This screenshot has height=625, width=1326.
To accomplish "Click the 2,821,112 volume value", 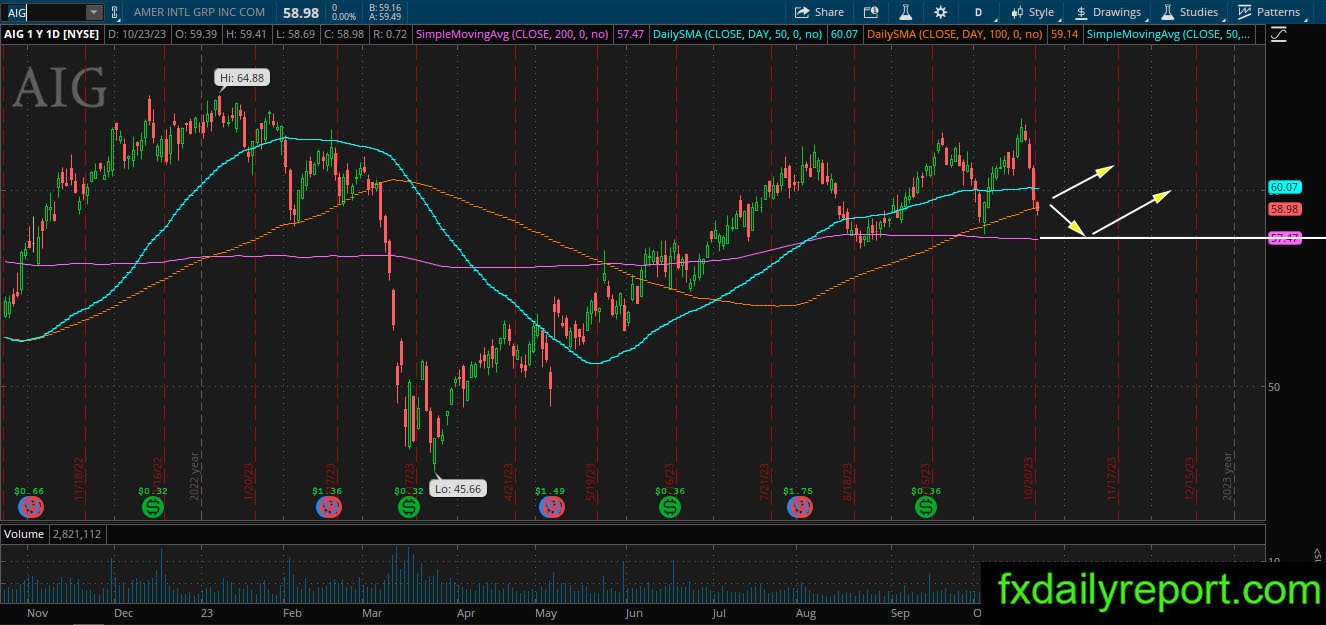I will point(77,534).
